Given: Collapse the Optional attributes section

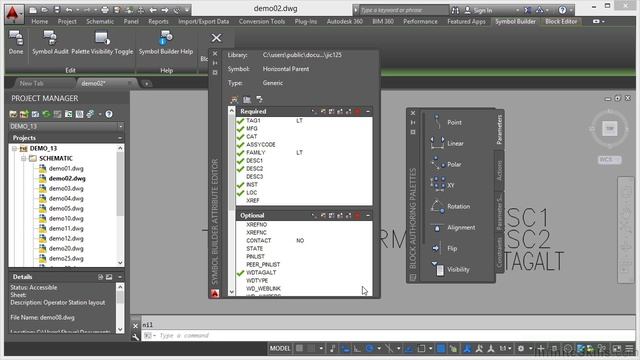Looking at the screenshot, I should coord(368,216).
